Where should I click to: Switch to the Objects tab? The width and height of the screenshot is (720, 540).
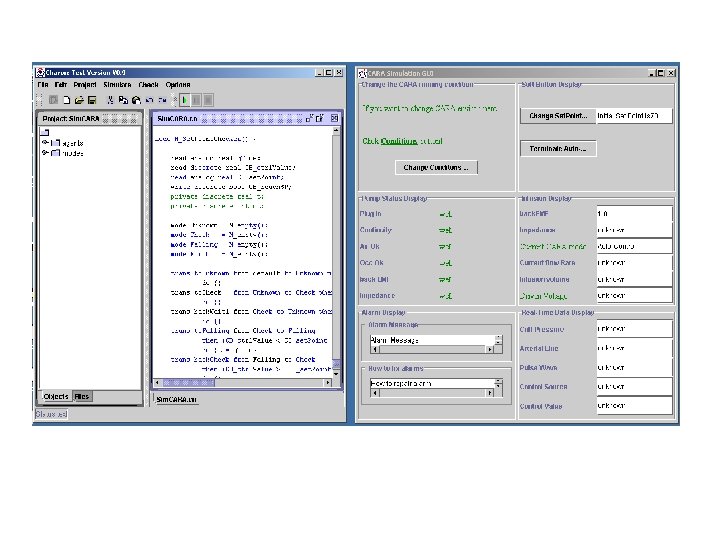(x=56, y=396)
